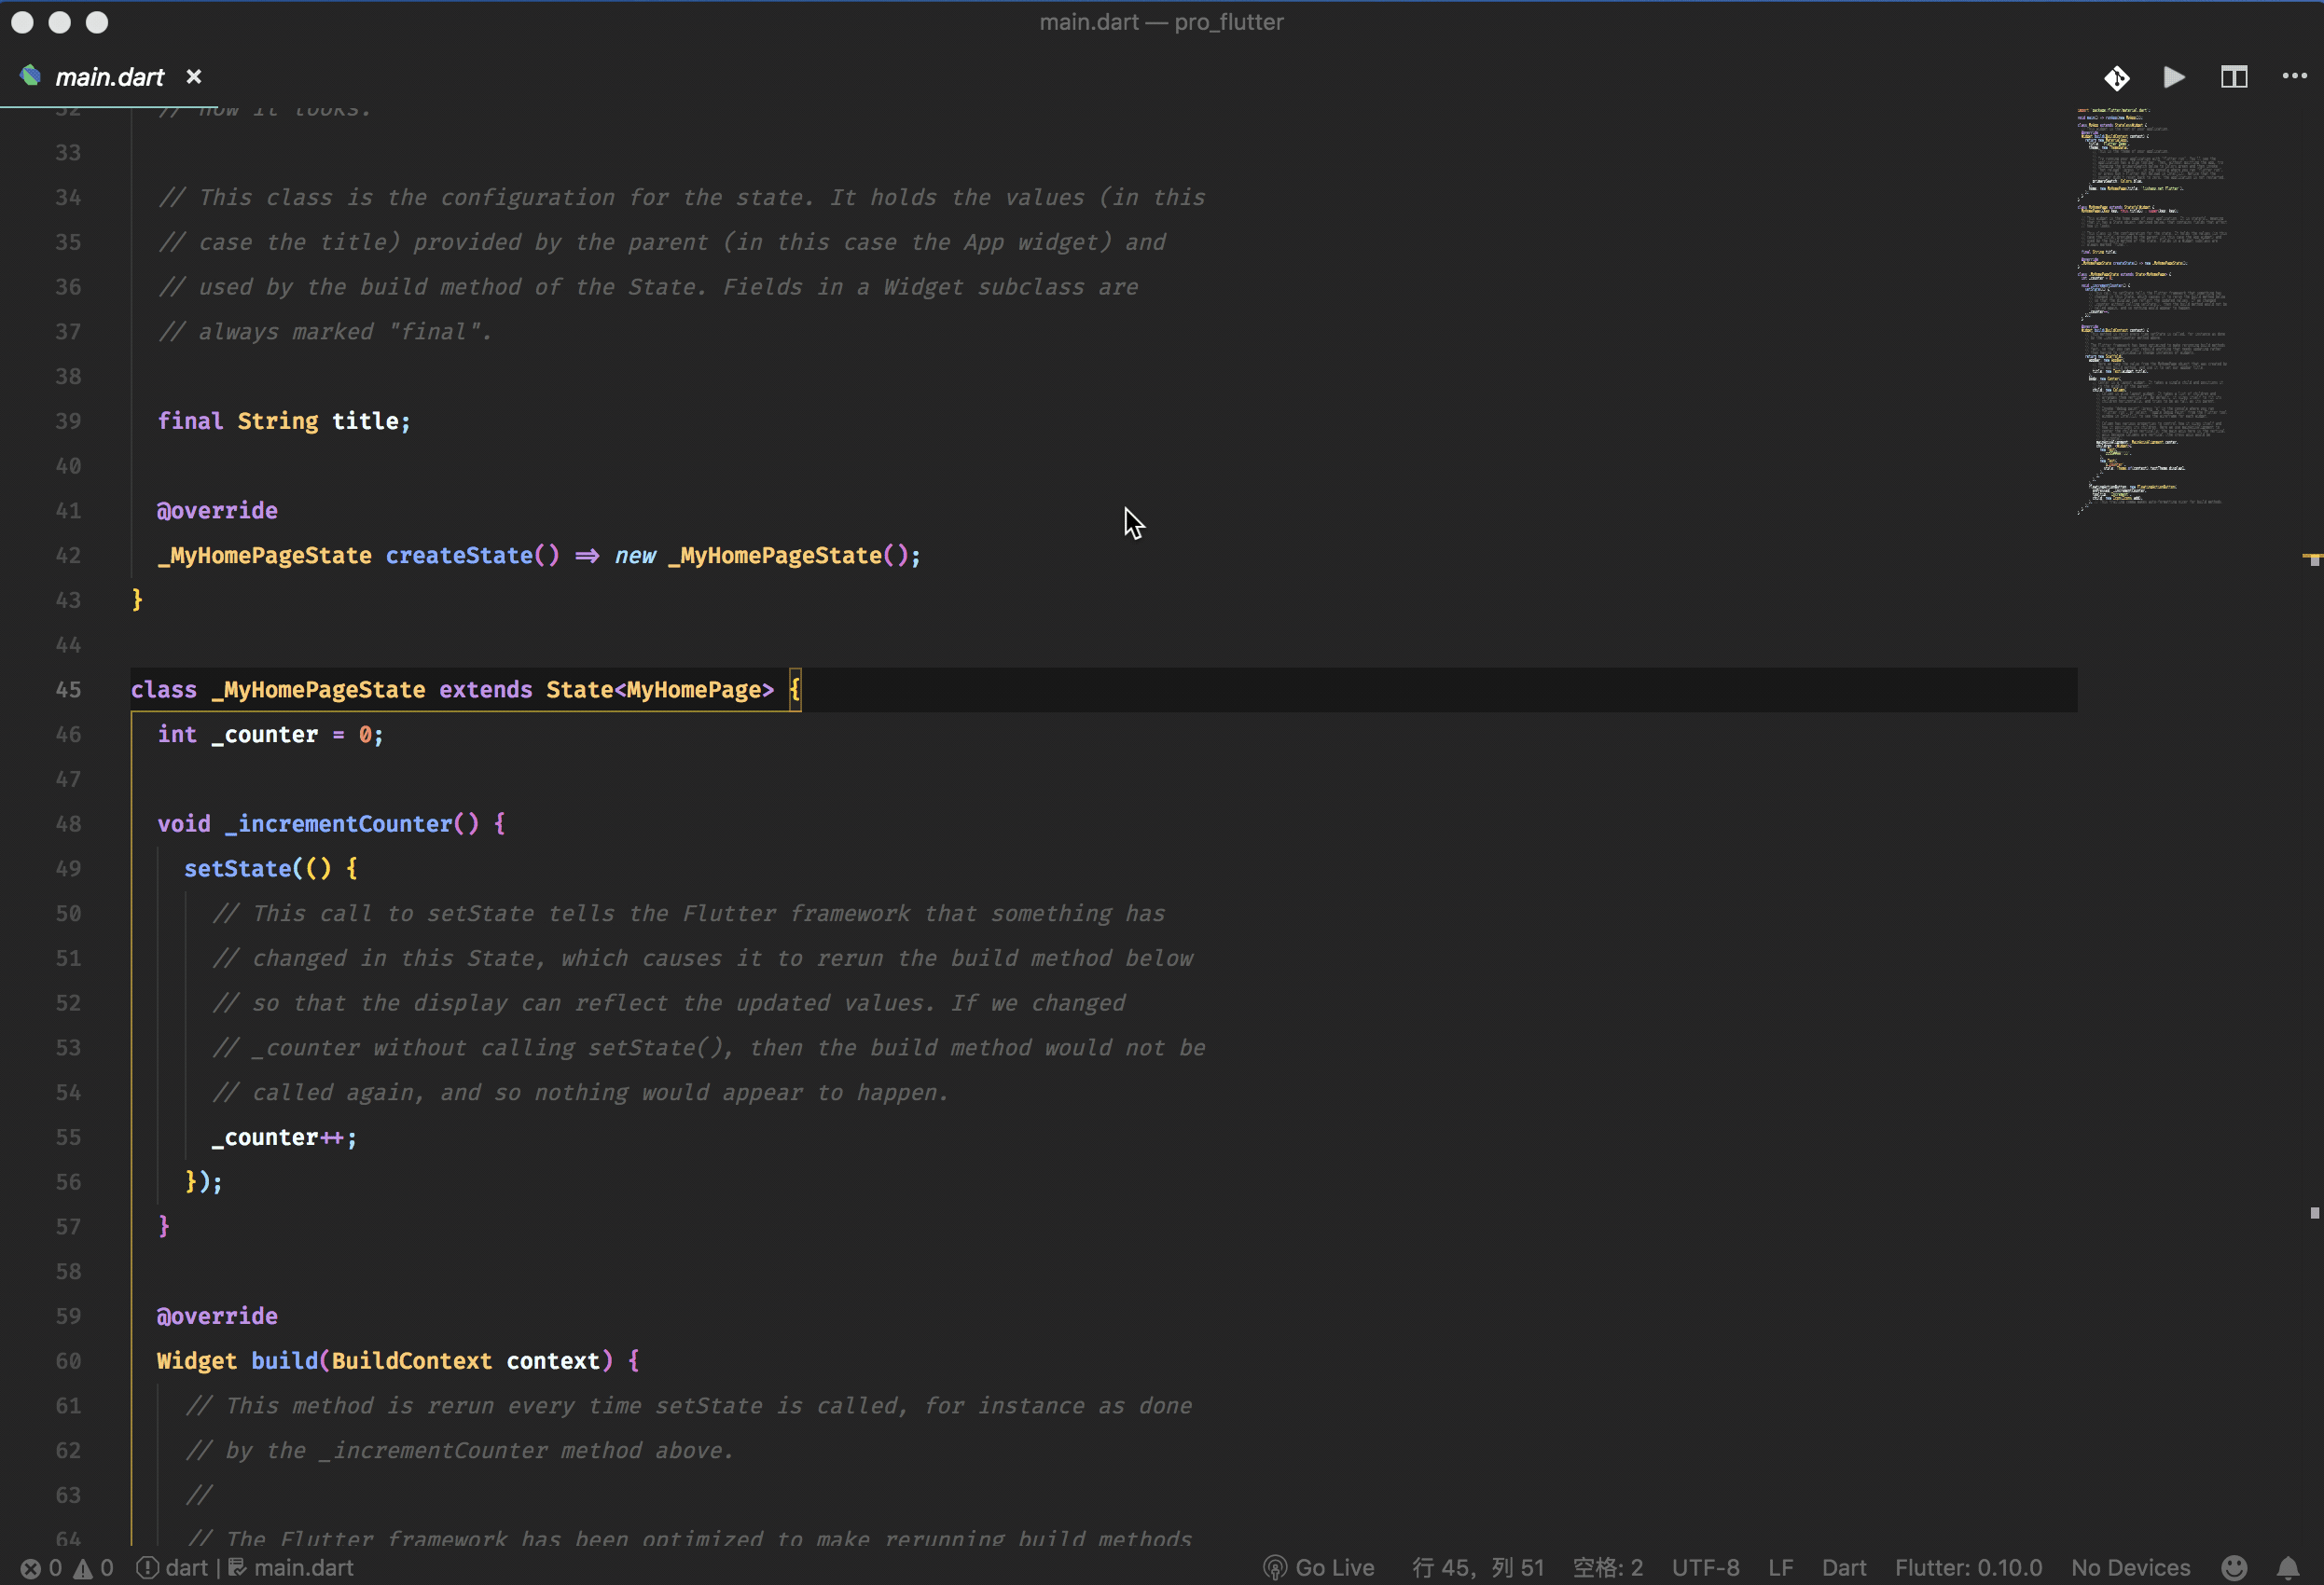Click the Flutter: 0.10.0 version indicator
The image size is (2324, 1585).
pyautogui.click(x=1967, y=1567)
